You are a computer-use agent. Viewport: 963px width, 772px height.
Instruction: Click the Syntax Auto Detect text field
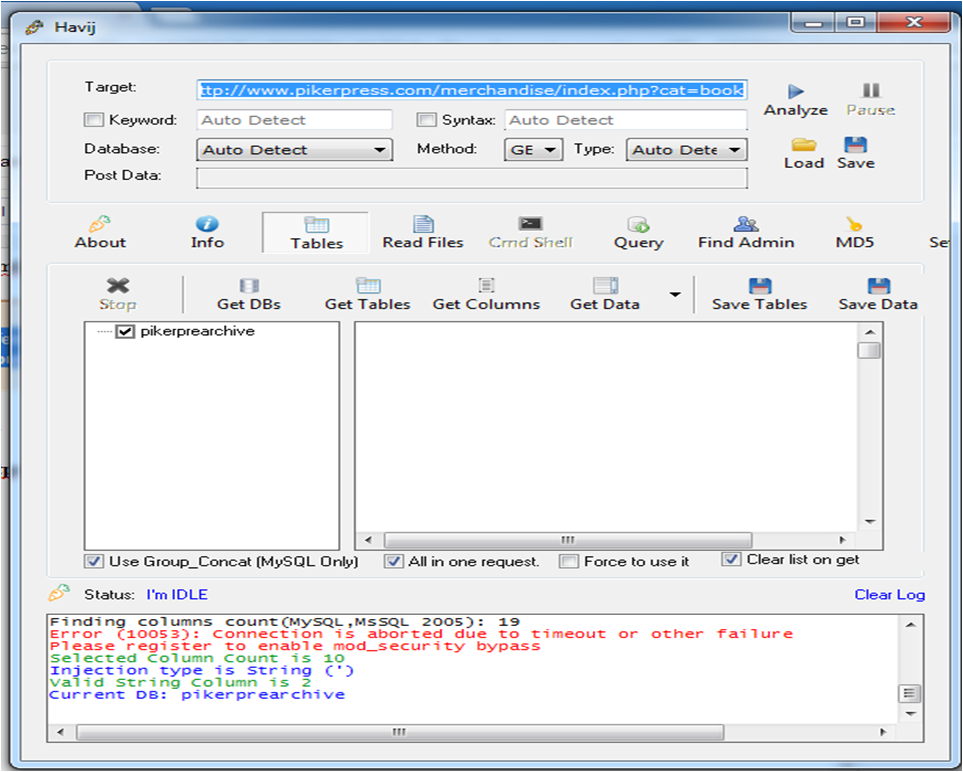point(626,120)
